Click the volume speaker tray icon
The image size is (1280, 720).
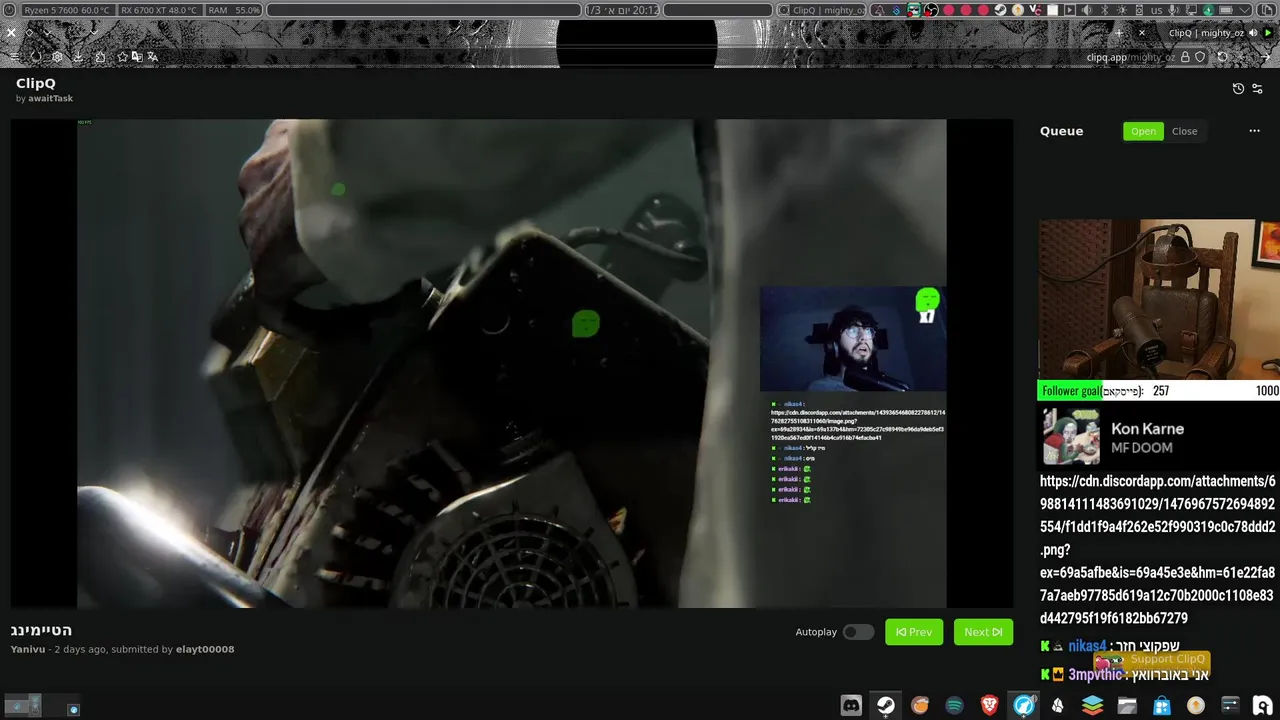pyautogui.click(x=1086, y=10)
